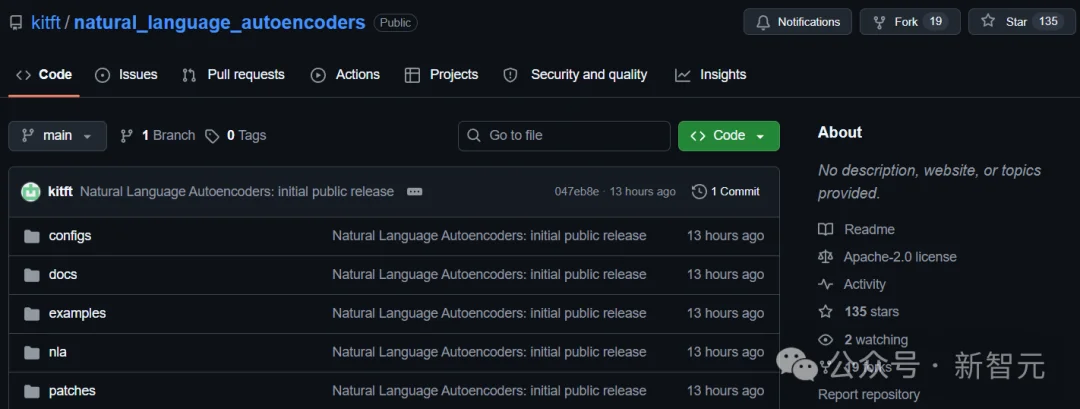
Task: Click the Go to file search field
Action: click(564, 136)
